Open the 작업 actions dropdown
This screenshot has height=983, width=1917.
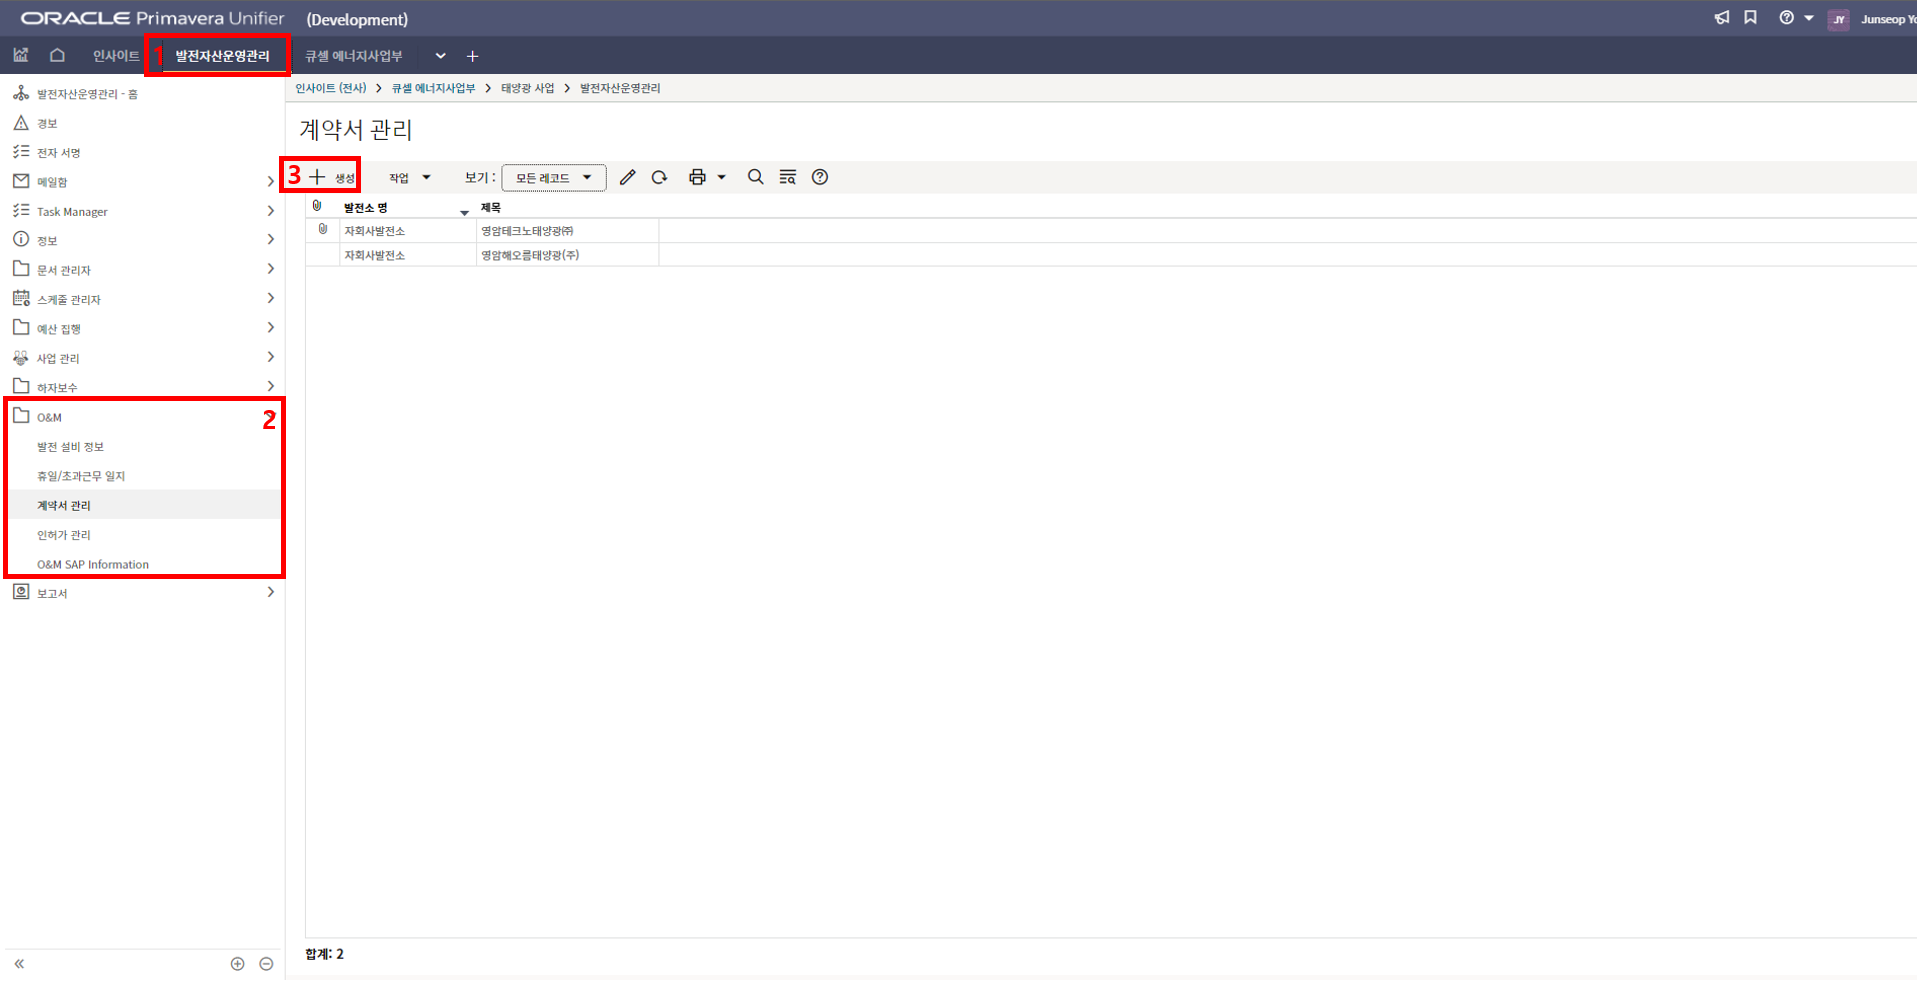[x=409, y=178]
